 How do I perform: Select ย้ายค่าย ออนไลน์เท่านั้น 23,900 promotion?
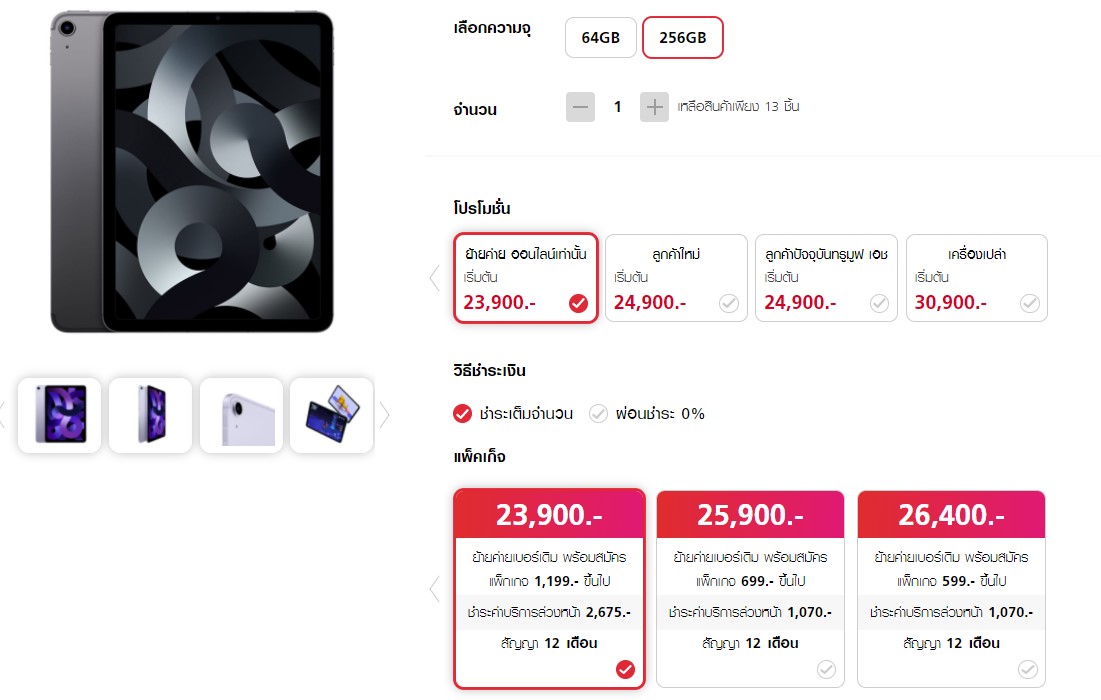point(526,278)
